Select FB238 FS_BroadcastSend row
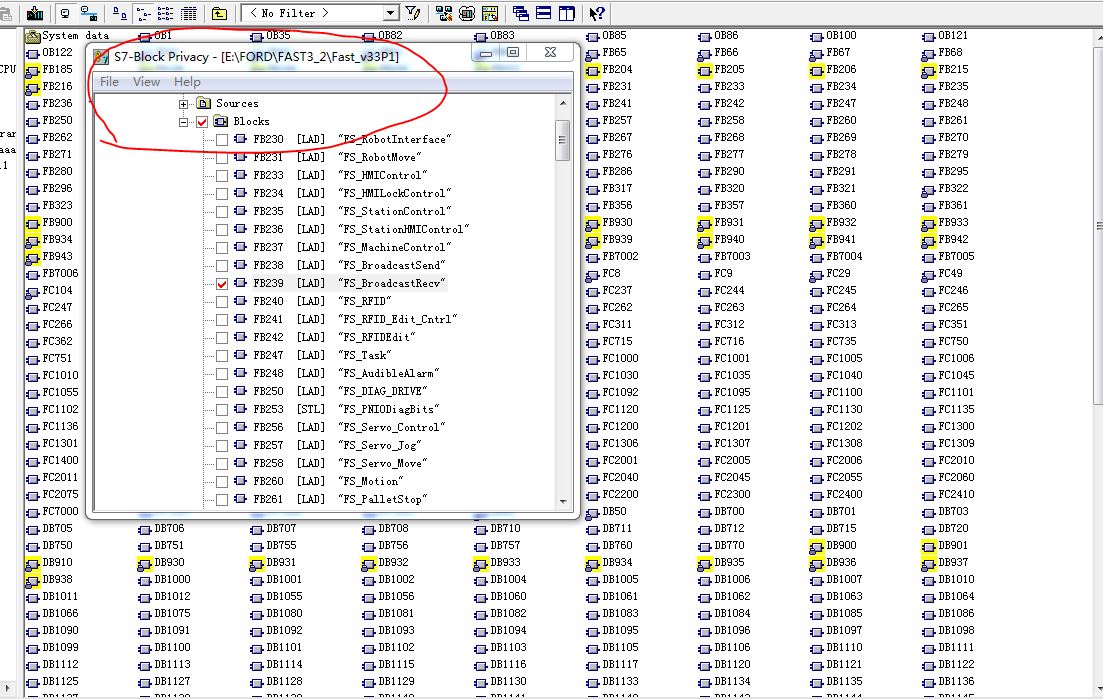 pos(341,265)
